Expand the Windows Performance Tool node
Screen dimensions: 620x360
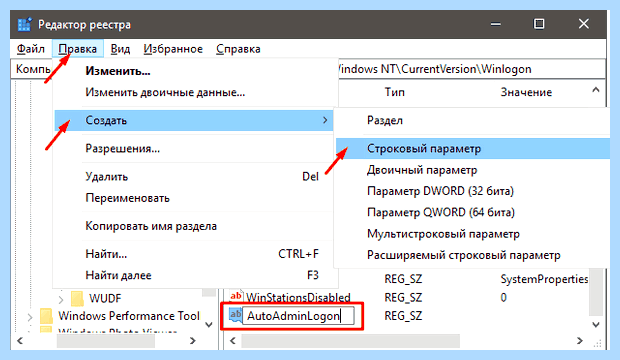30,317
